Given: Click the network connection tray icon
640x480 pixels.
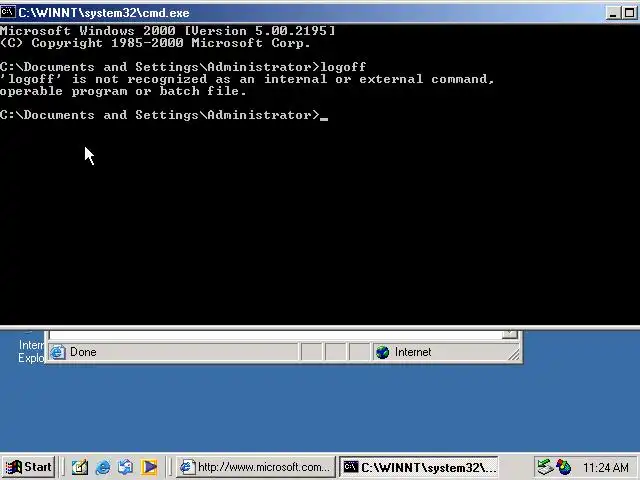Looking at the screenshot, I should tap(545, 467).
